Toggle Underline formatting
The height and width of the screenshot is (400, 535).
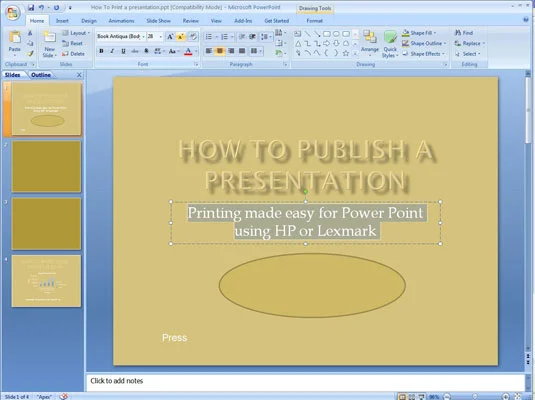tap(123, 51)
